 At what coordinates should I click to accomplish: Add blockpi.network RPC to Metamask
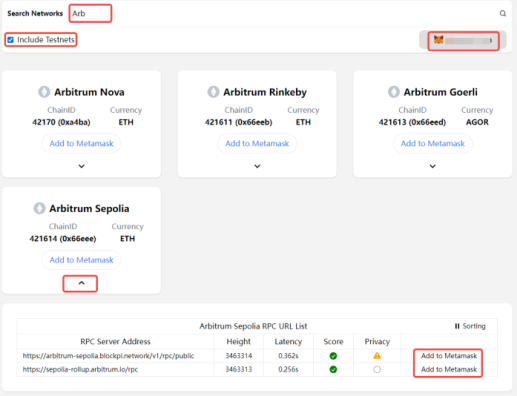(449, 356)
